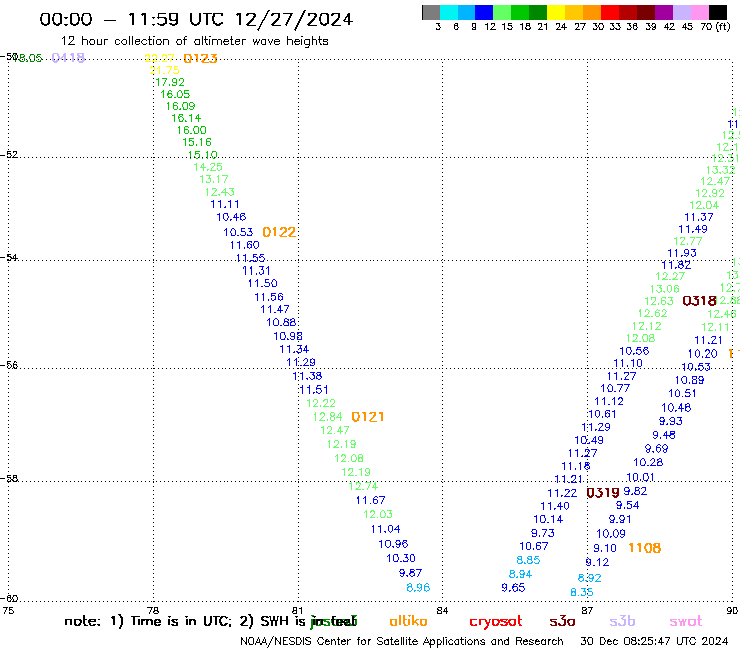Click the wave height value 9.54

627,506
